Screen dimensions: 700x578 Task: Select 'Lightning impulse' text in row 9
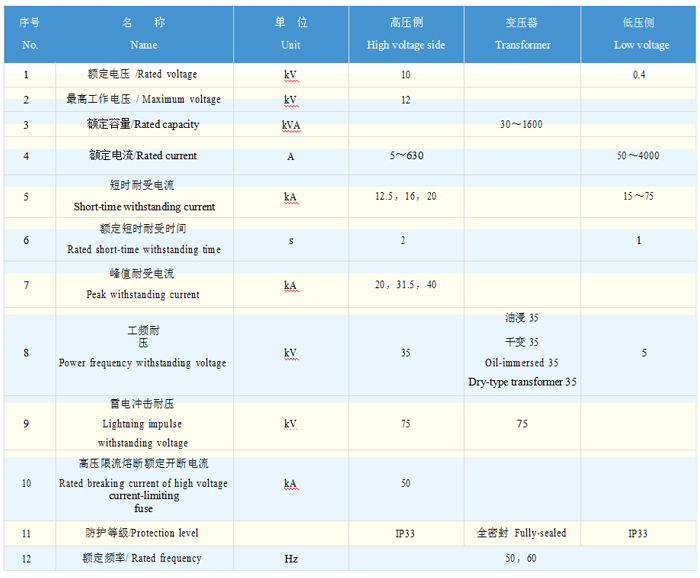tap(142, 424)
